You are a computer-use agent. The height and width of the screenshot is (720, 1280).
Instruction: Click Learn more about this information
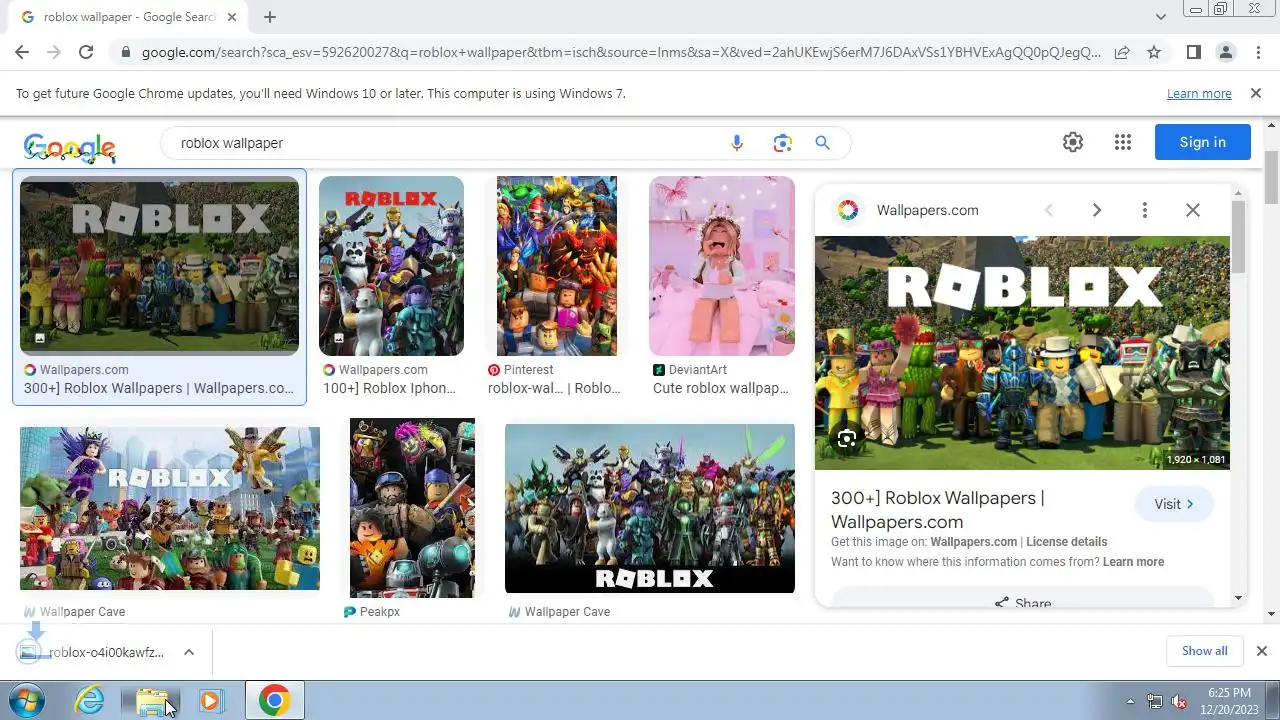1133,562
